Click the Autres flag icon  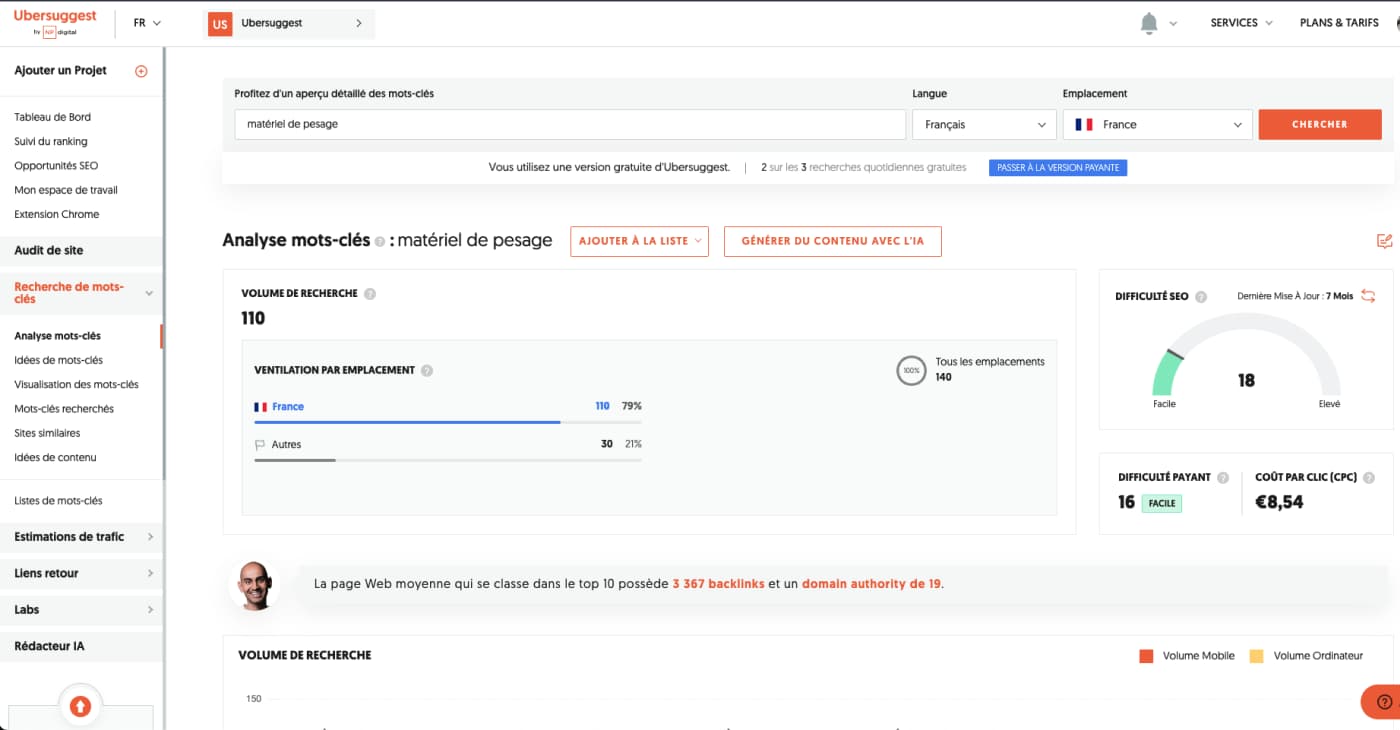260,445
